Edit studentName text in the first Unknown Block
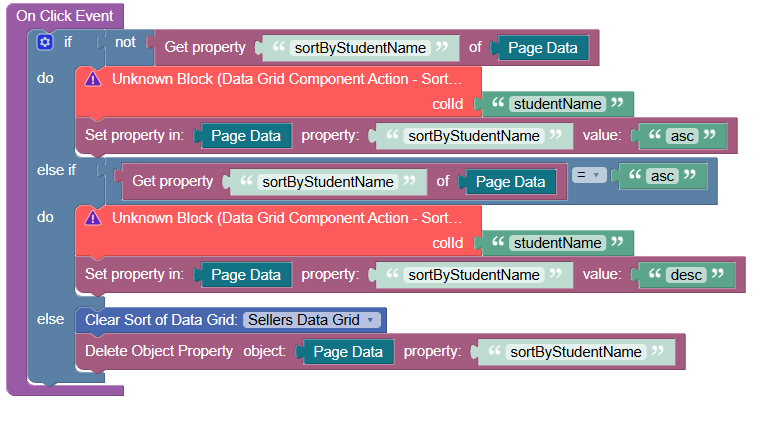Image resolution: width=769 pixels, height=433 pixels. [x=557, y=104]
